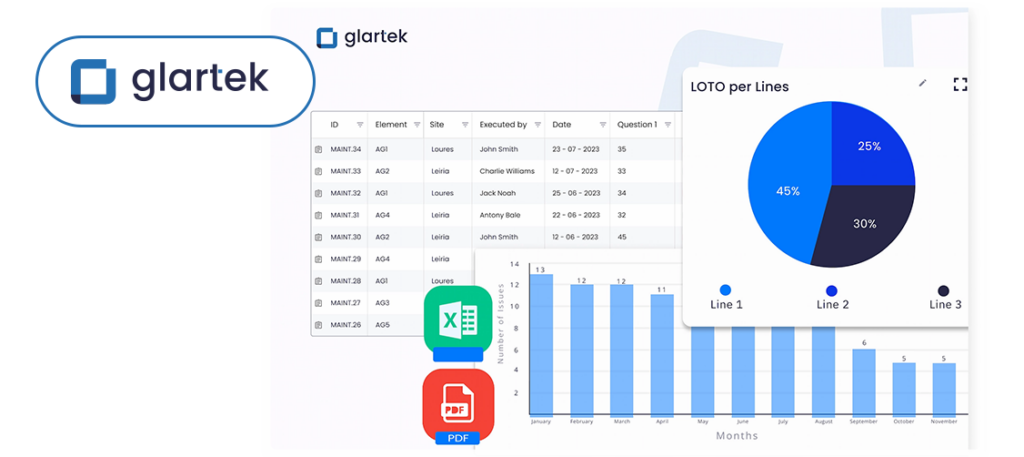This screenshot has width=1024, height=457.
Task: Click the clipboard icon beside MAINT.31
Action: pyautogui.click(x=319, y=215)
